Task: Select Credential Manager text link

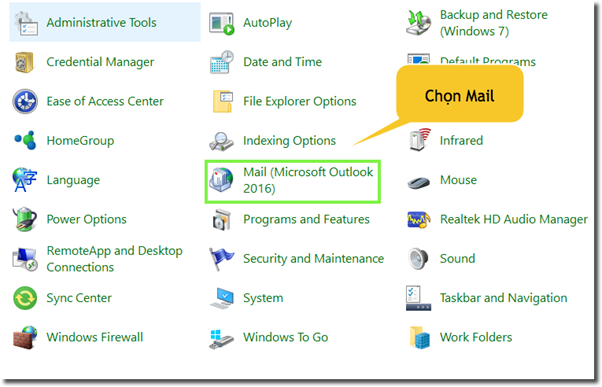Action: pos(100,62)
